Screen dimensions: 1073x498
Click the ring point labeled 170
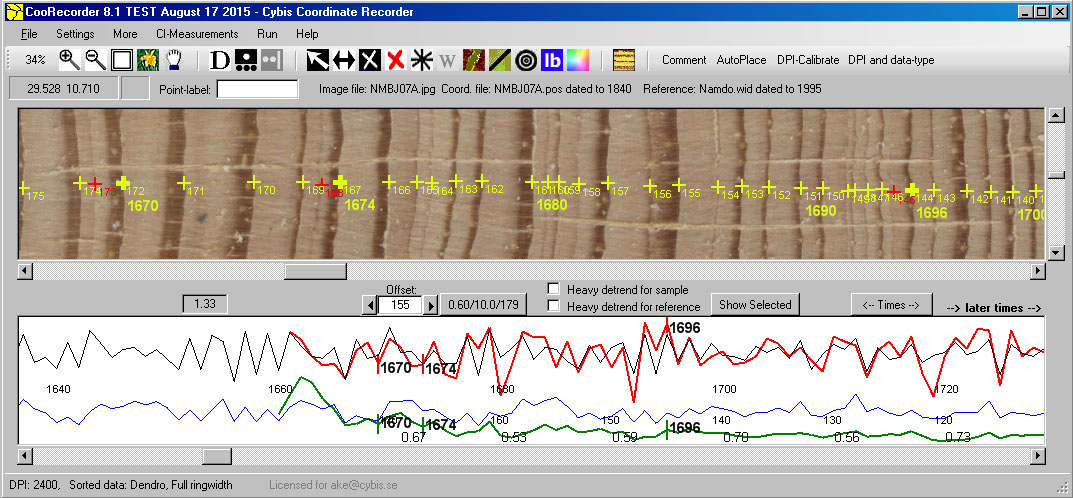point(254,183)
